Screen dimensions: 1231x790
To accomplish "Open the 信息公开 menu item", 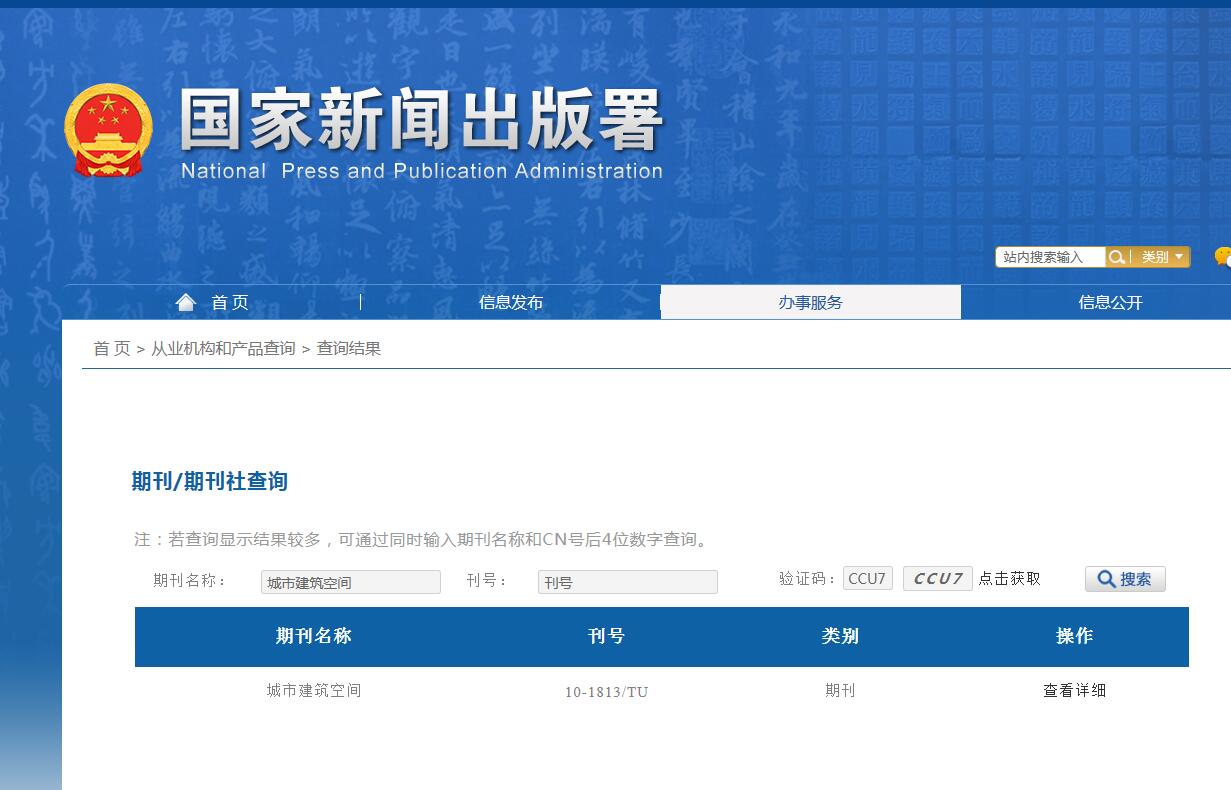I will [1110, 301].
